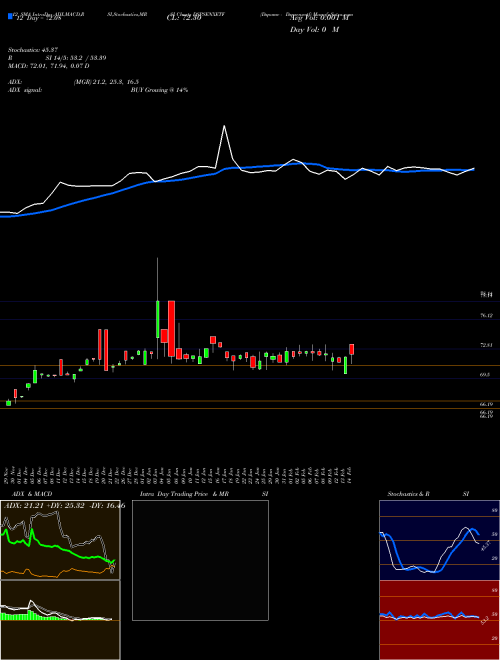Click the thick green ADX line in panel
Image resolution: width=500 pixels, height=660 pixels.
coord(55,548)
